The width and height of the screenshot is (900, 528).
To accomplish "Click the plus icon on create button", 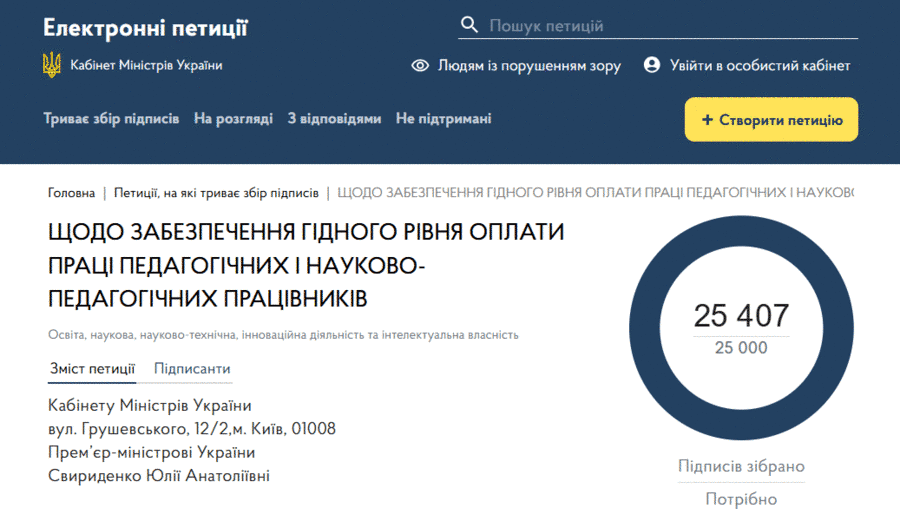I will (x=707, y=120).
